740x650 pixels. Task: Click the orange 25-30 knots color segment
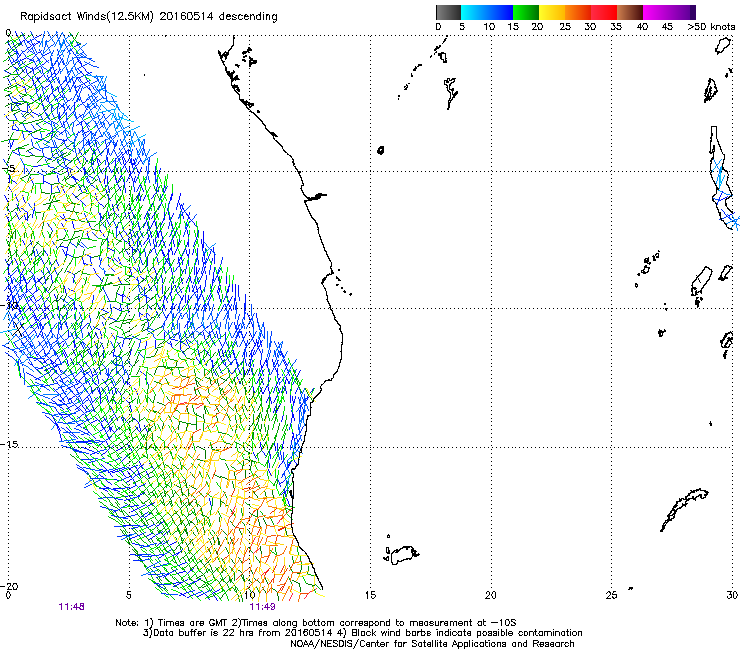click(578, 12)
